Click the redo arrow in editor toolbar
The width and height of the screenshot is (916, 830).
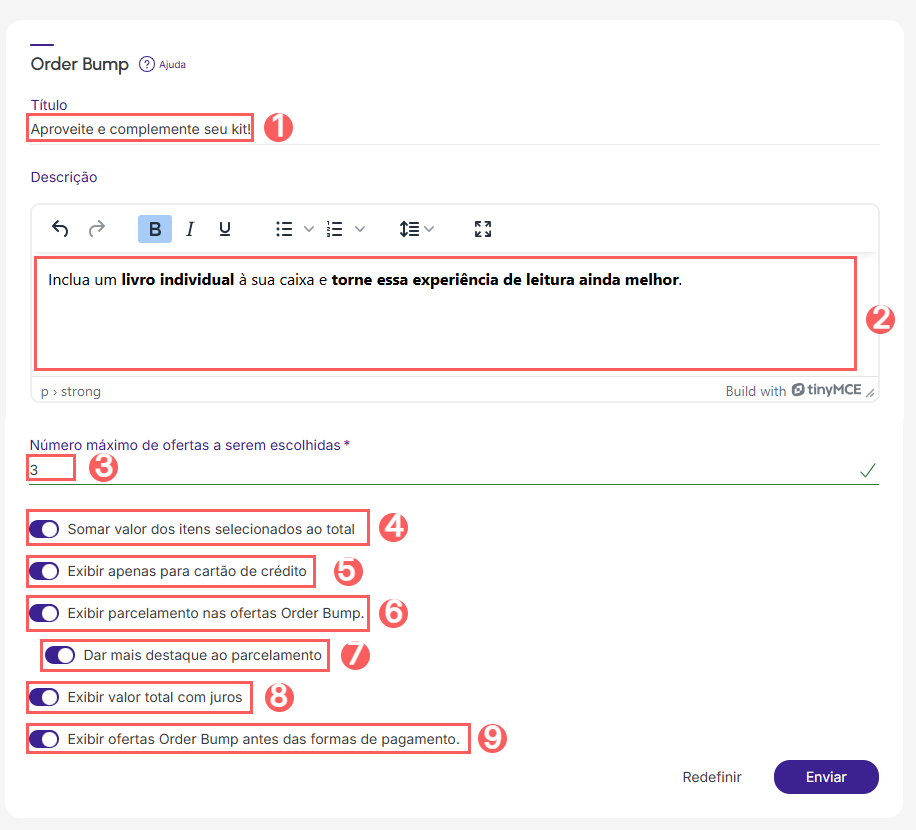97,229
